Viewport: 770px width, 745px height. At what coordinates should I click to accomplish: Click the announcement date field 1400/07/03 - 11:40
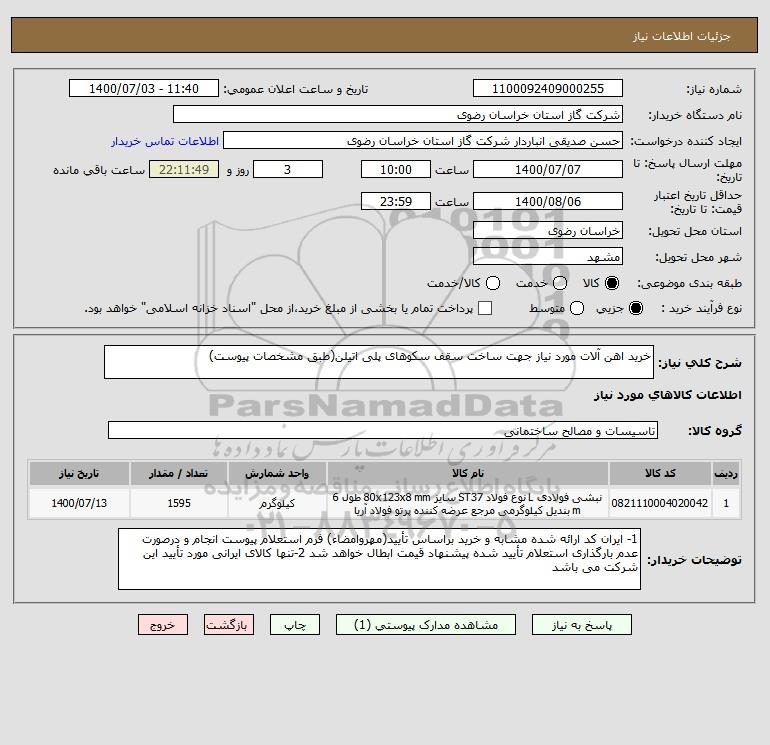coord(143,88)
